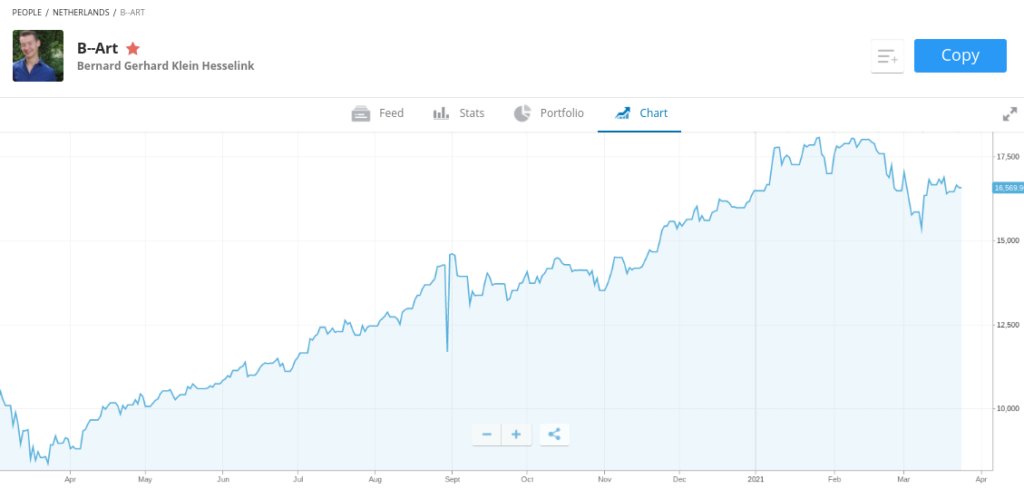Viewport: 1024px width, 489px height.
Task: Click the active Chart tab
Action: point(641,113)
